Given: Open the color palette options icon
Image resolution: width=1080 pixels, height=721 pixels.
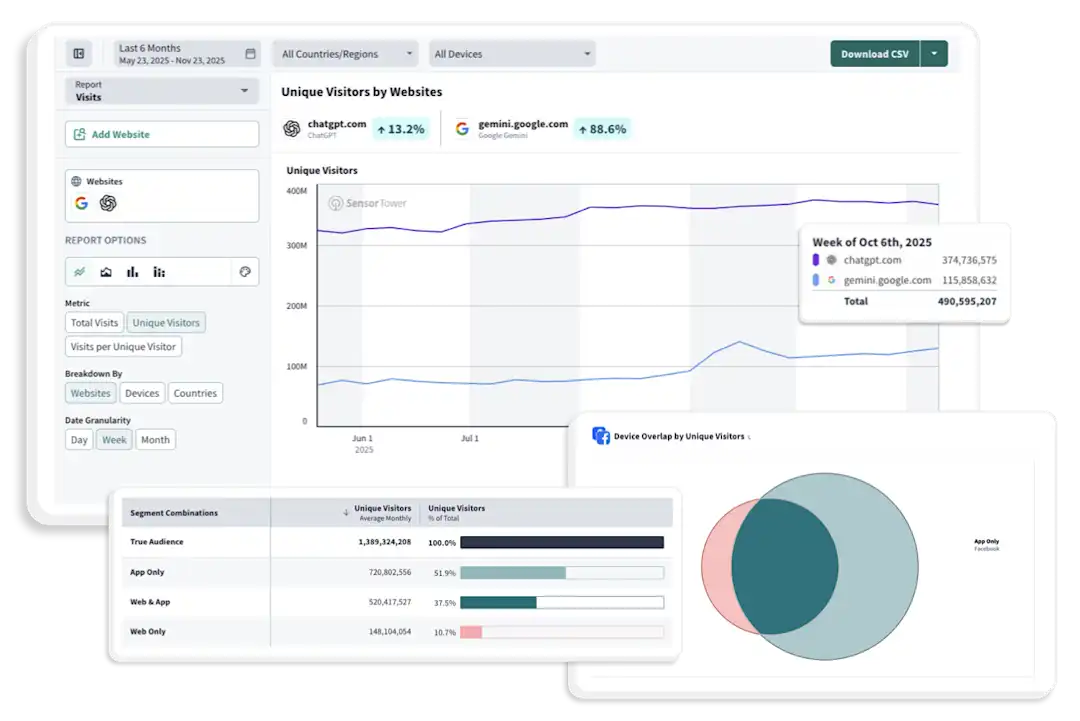Looking at the screenshot, I should coord(245,272).
